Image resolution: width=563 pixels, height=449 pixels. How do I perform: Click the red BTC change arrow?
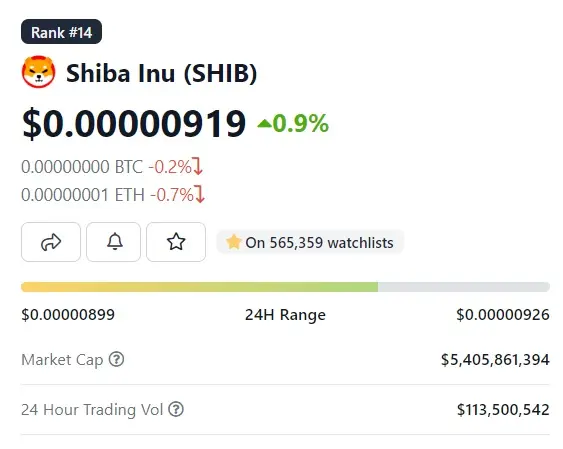(x=198, y=166)
